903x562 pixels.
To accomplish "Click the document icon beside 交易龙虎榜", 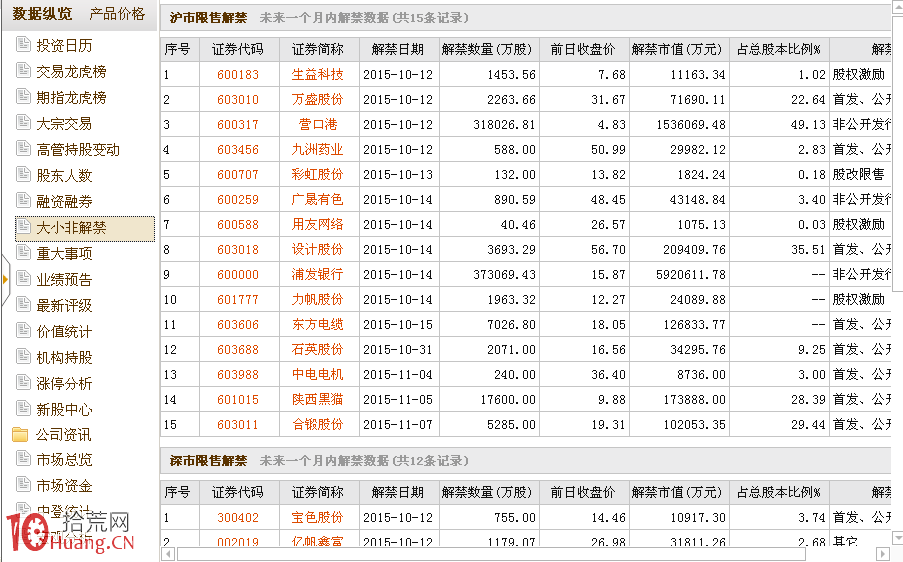I will click(x=23, y=70).
